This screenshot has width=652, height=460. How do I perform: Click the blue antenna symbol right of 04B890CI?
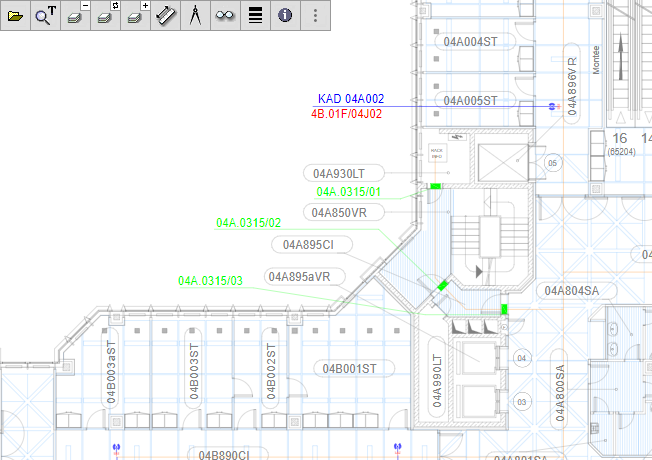[398, 448]
